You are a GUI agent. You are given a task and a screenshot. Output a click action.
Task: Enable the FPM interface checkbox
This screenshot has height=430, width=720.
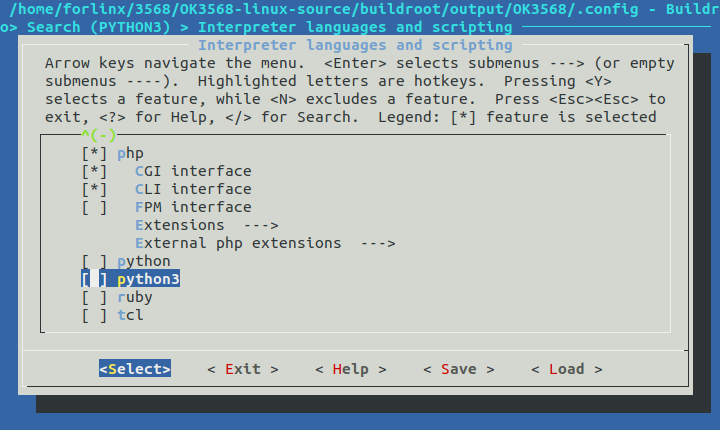point(95,207)
